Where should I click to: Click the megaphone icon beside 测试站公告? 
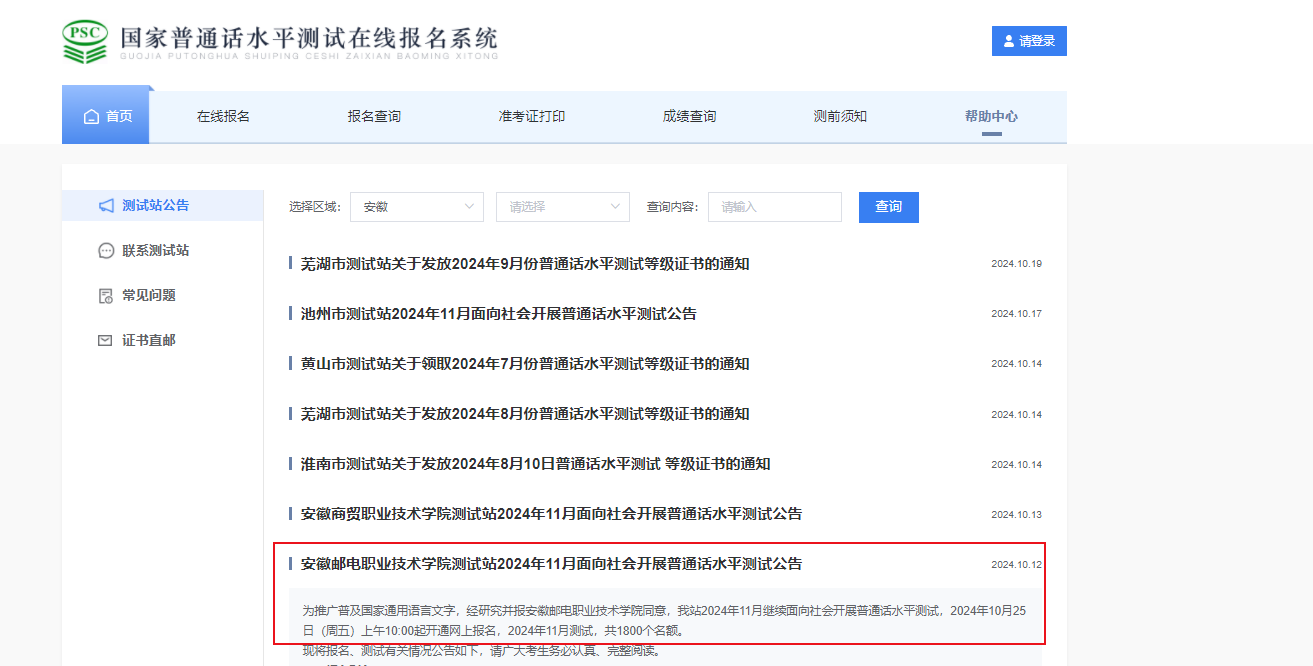[106, 205]
